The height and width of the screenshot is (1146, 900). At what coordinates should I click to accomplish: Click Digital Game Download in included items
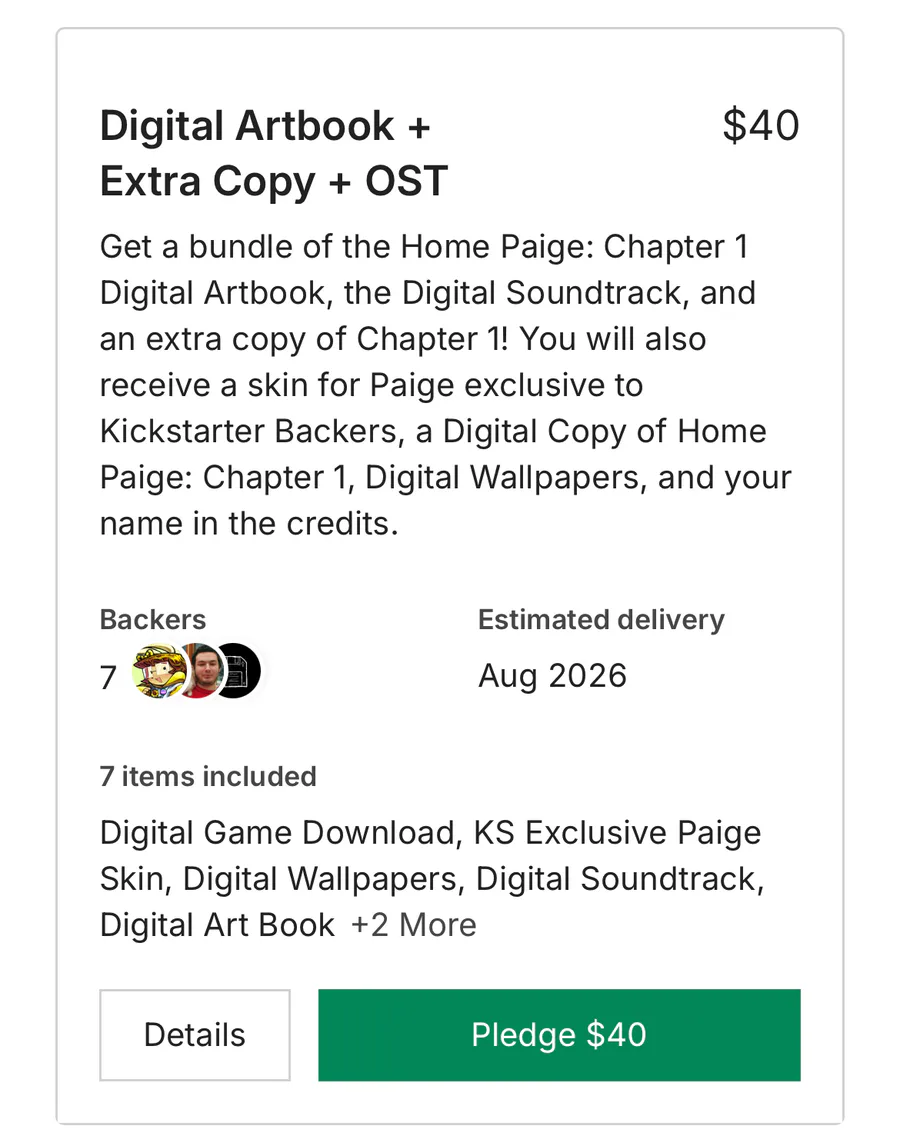click(x=278, y=833)
